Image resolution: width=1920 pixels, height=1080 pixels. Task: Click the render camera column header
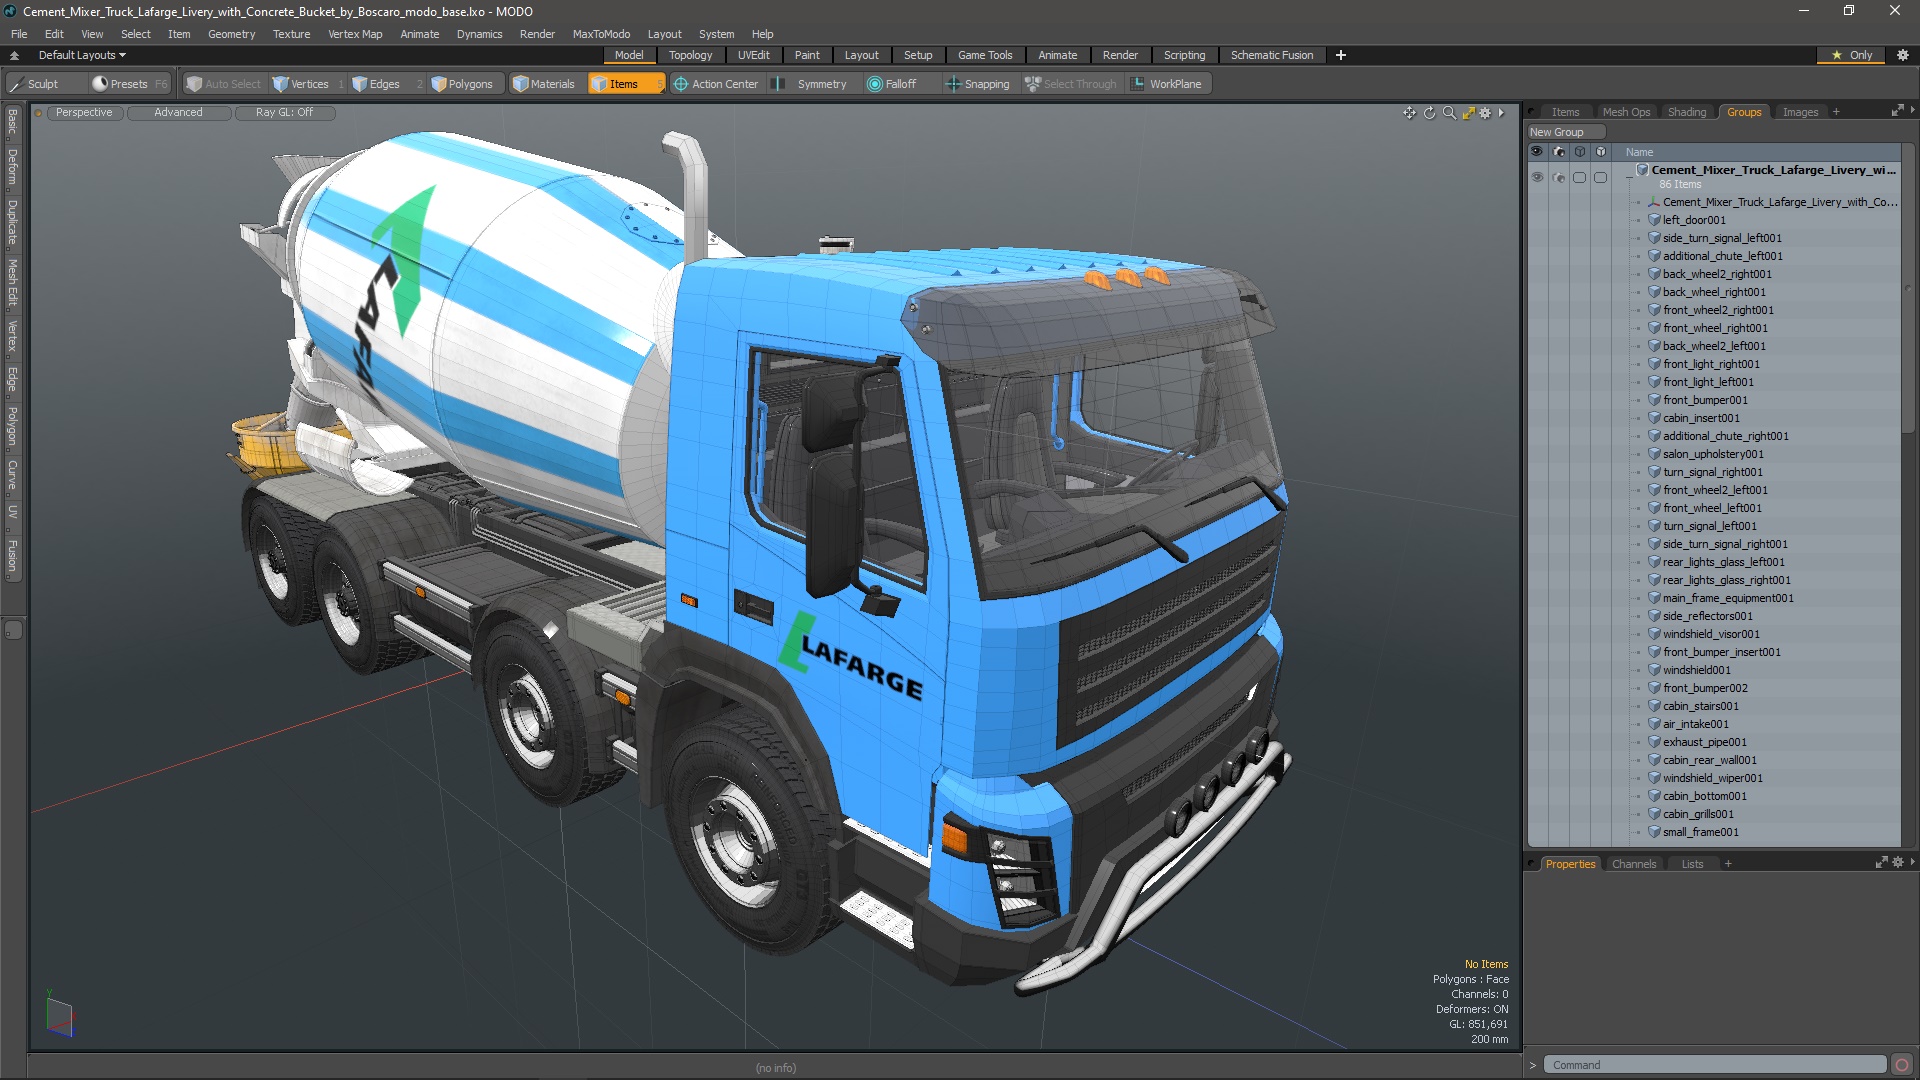[x=1558, y=152]
